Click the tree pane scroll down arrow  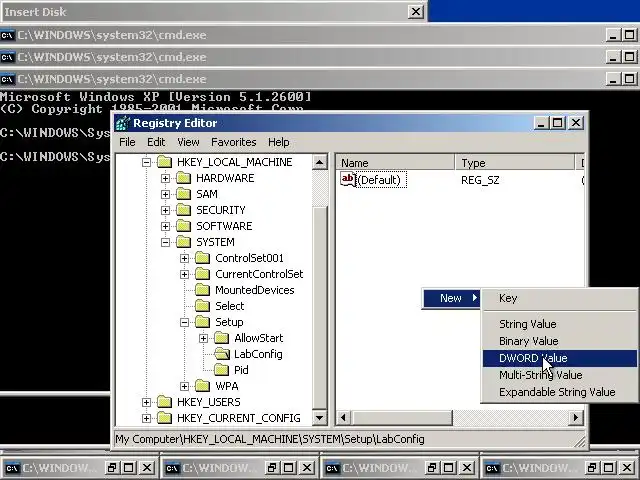(x=320, y=418)
